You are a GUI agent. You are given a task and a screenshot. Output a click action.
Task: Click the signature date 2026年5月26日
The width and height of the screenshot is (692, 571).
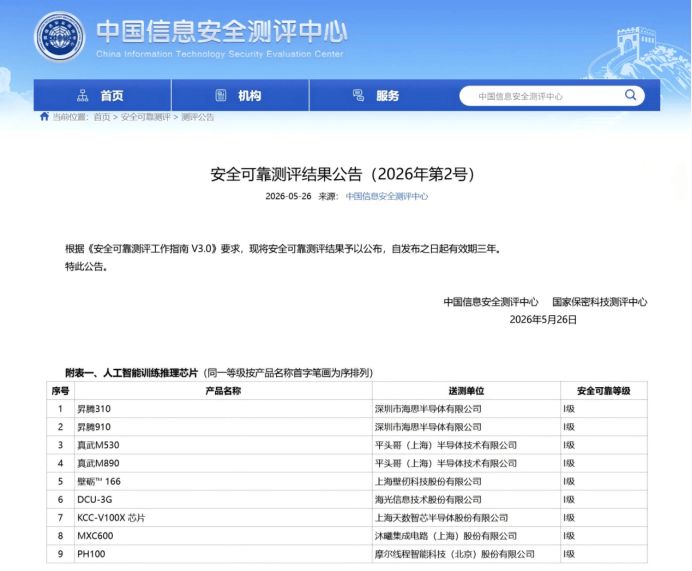coord(543,319)
